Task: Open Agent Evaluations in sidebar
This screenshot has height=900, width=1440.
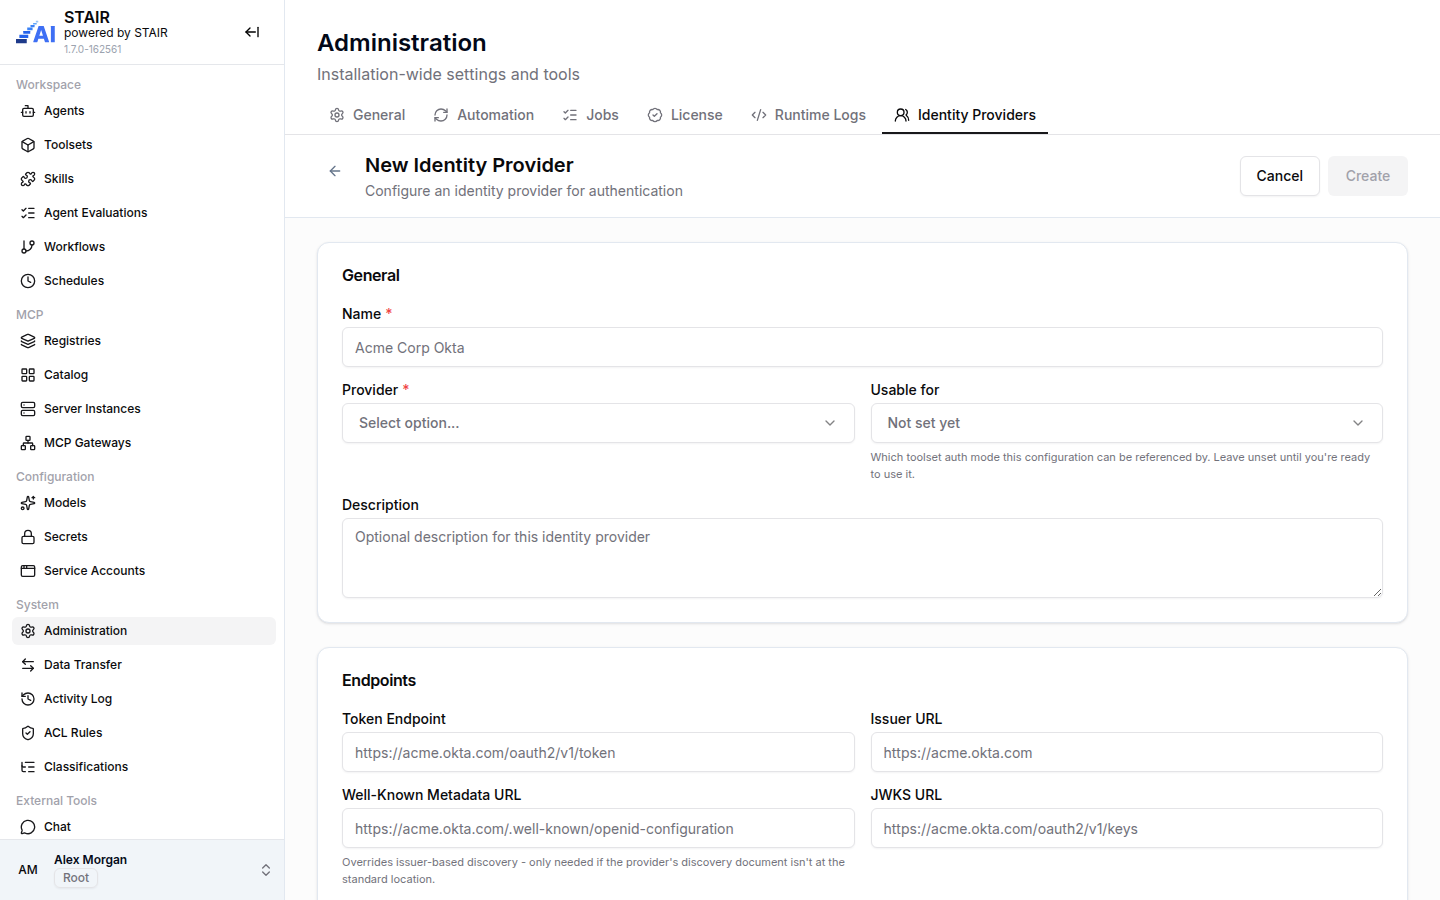Action: (144, 213)
